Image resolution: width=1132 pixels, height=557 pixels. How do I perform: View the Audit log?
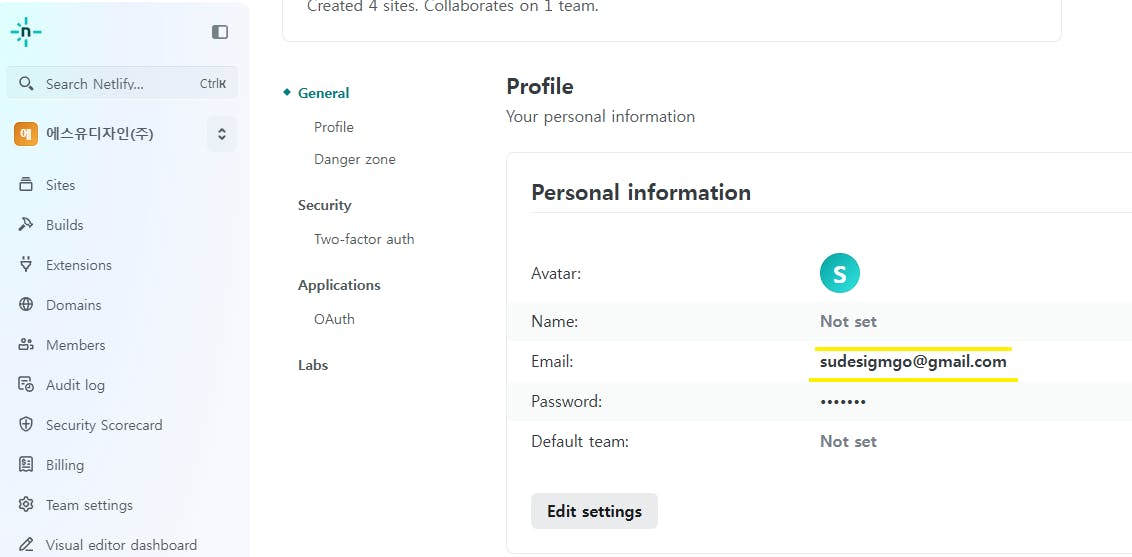click(x=75, y=385)
